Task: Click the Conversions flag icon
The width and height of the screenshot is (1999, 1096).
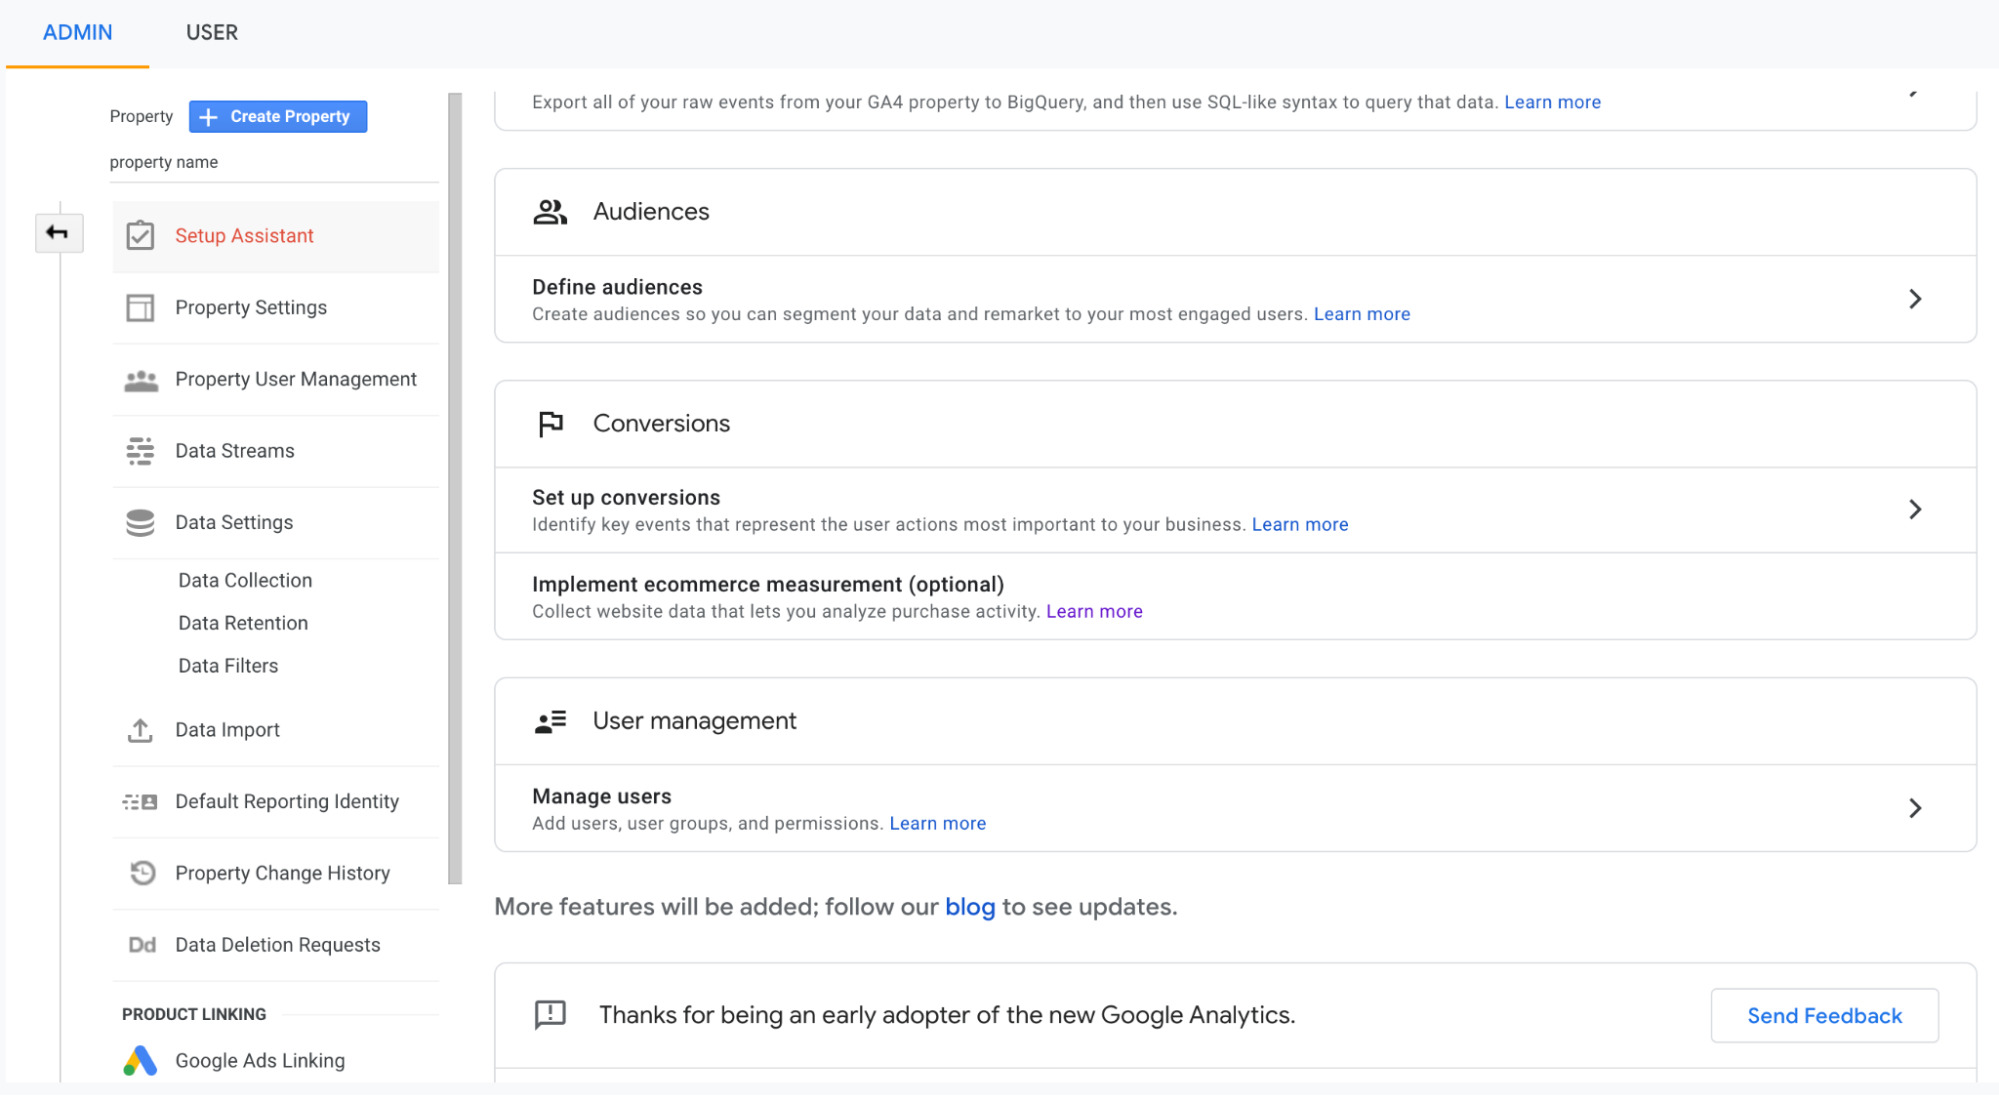Action: pos(549,423)
